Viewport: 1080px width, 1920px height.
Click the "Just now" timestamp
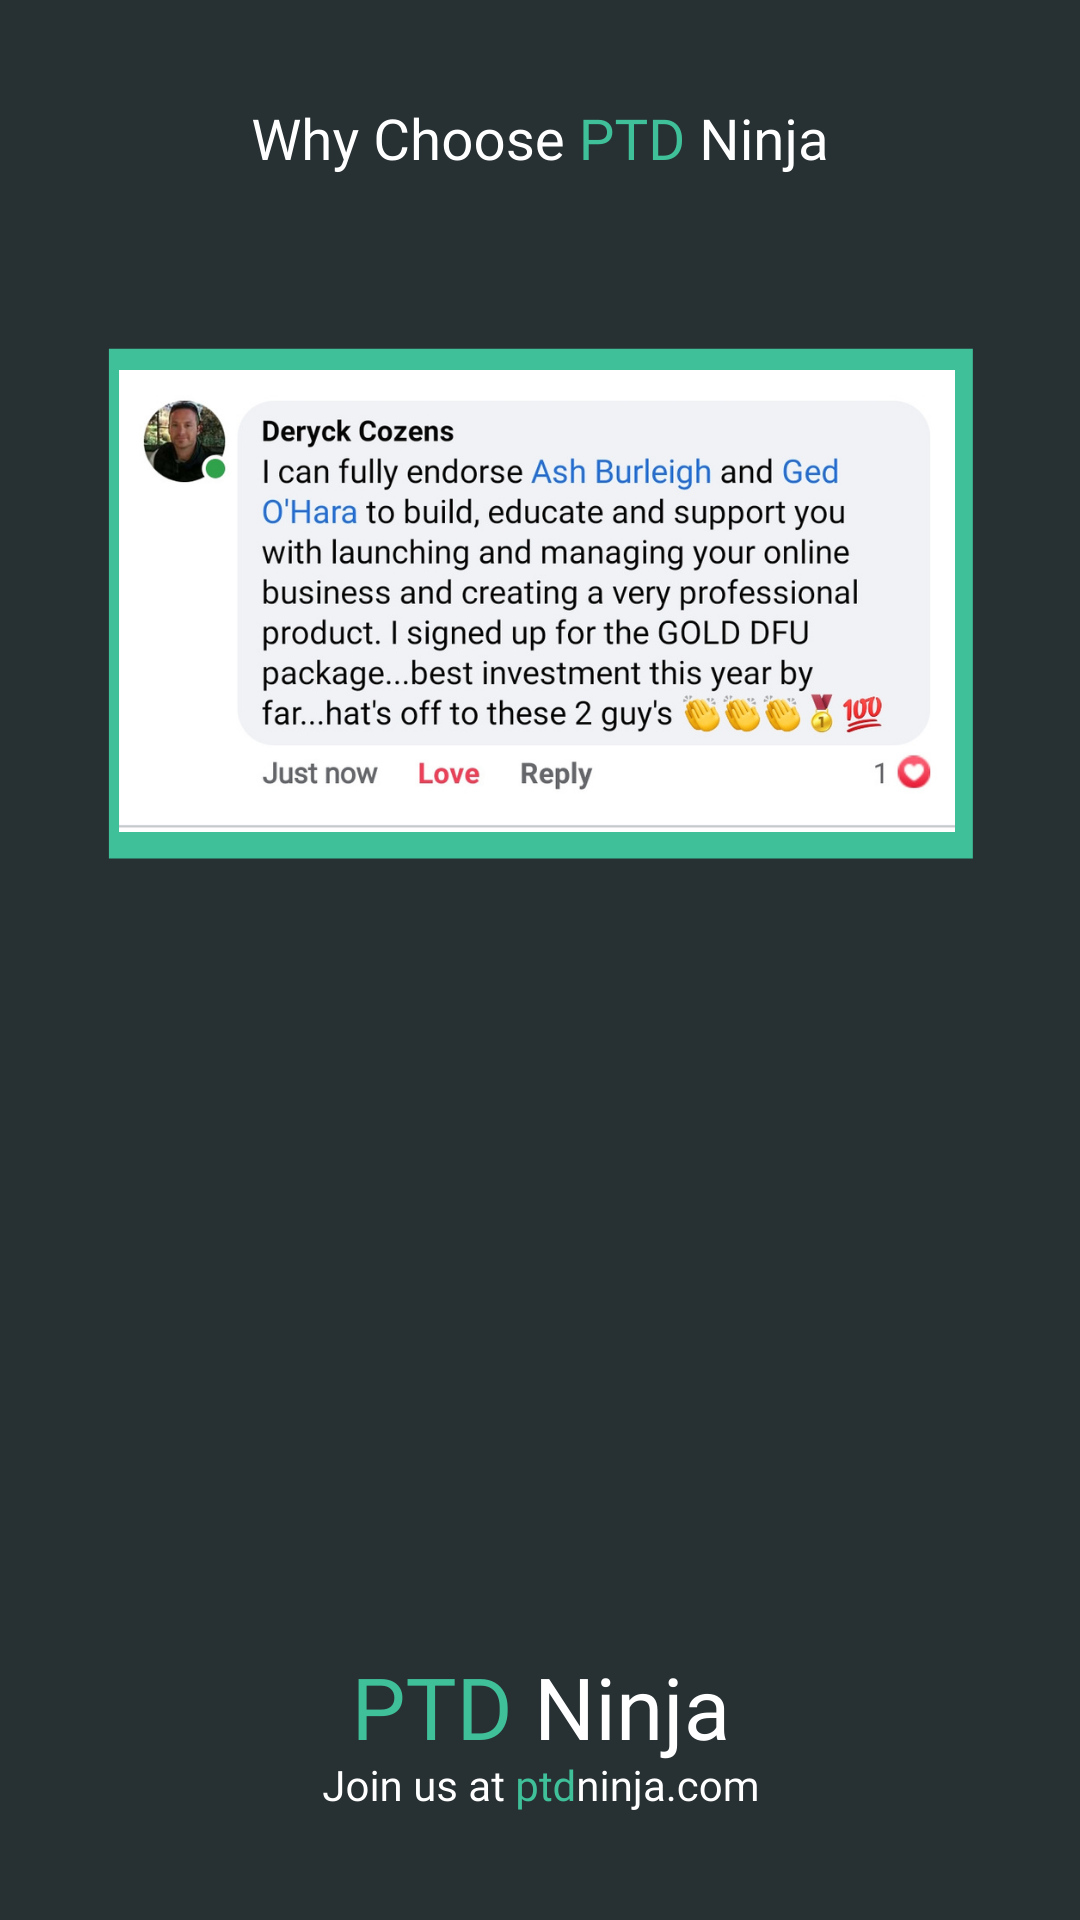(x=319, y=774)
